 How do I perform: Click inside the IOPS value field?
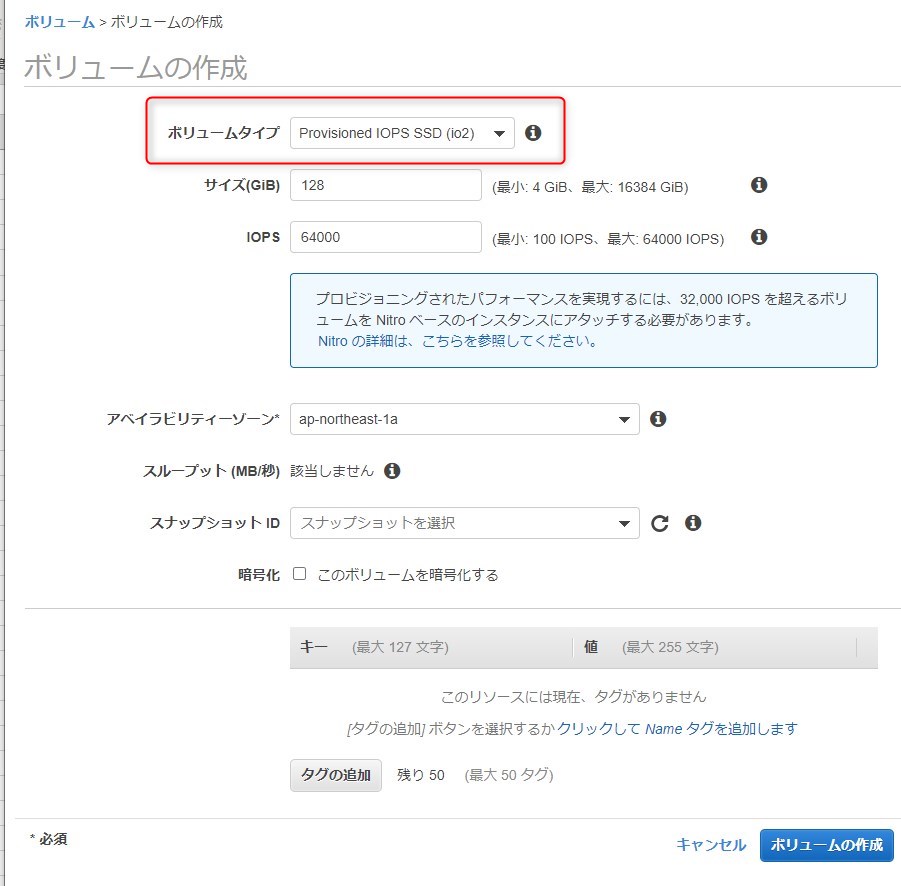[x=385, y=237]
